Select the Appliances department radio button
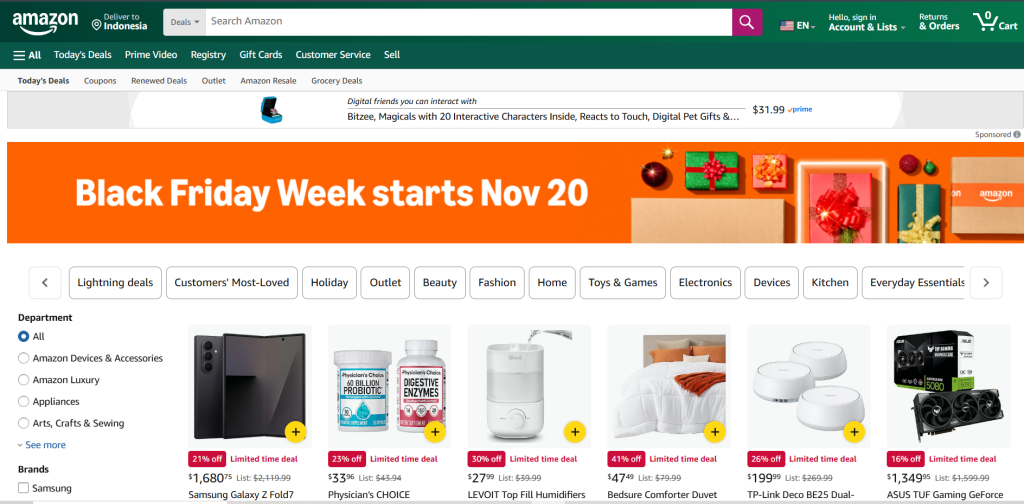Image resolution: width=1024 pixels, height=504 pixels. pos(24,402)
